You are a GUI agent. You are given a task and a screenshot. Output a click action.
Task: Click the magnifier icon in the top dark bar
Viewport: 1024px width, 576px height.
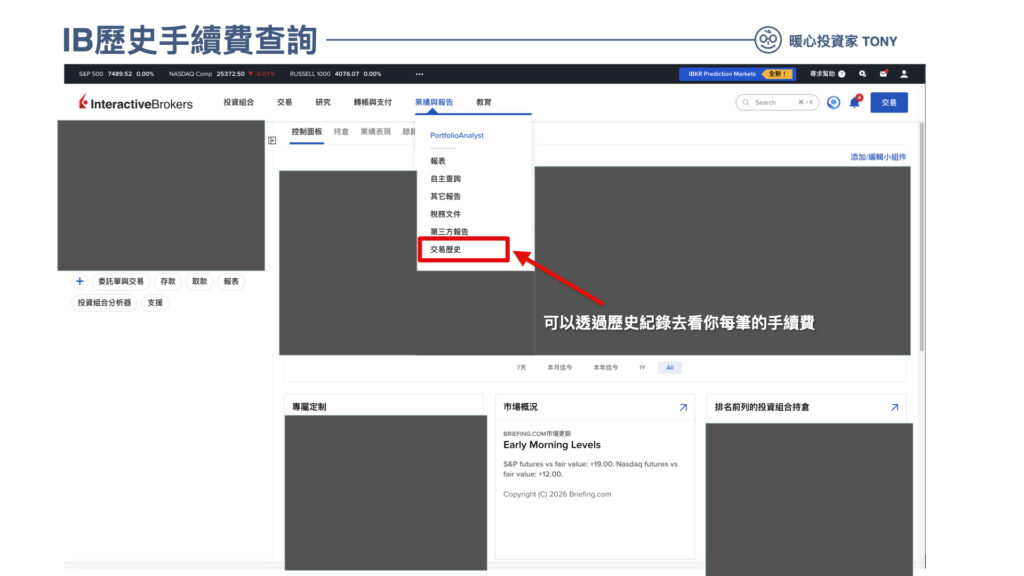click(863, 74)
